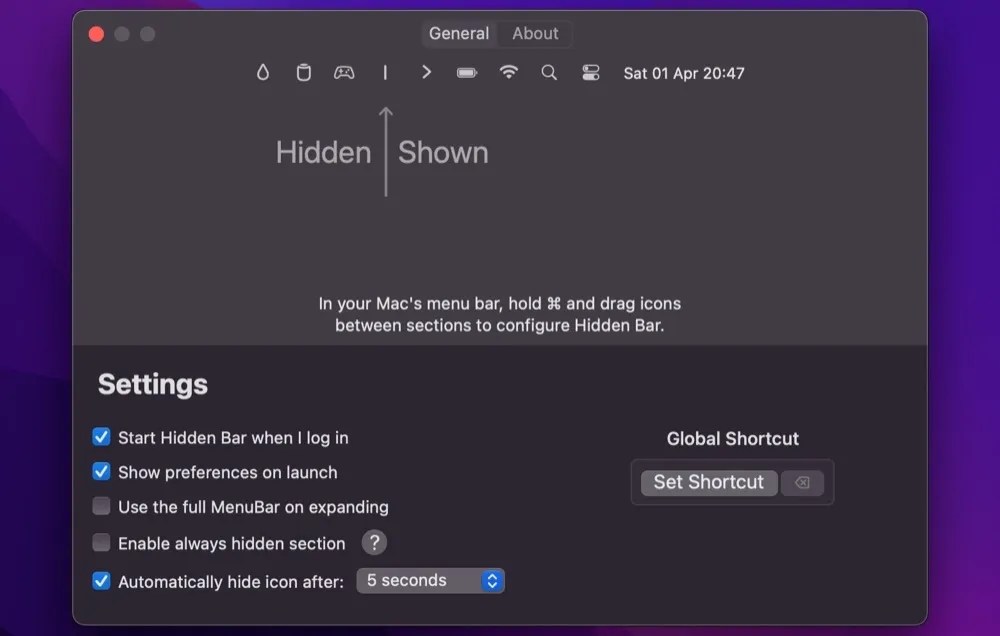Viewport: 1000px width, 636px height.
Task: Switch to the General tab
Action: (459, 33)
